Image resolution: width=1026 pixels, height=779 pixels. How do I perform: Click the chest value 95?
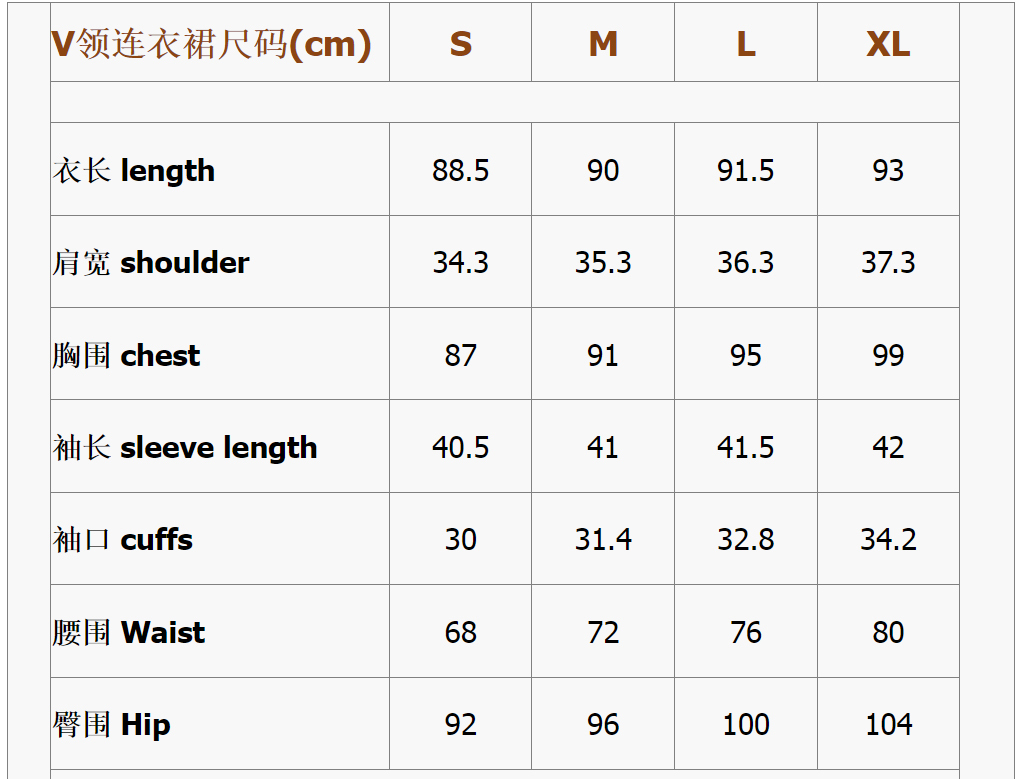click(x=746, y=356)
